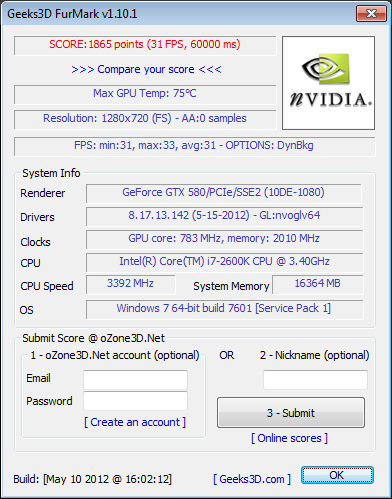Click the NVIDIA logo image
The width and height of the screenshot is (392, 499).
coord(328,83)
